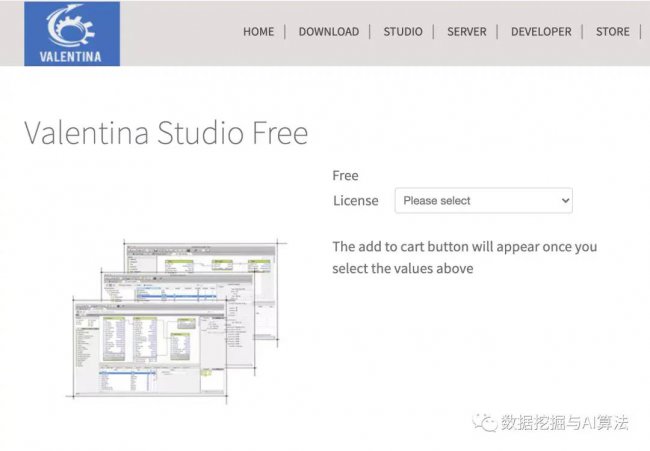Click the chevron arrow of License dropdown
Screen dimensions: 650x451
(565, 201)
